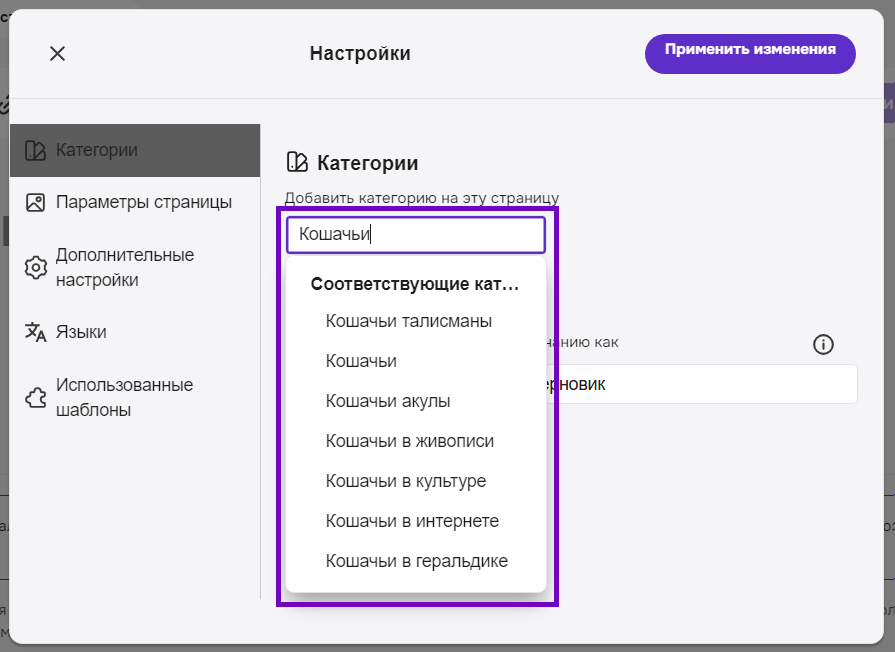Pick "Кошачьи акулы" from the suggestions
This screenshot has width=895, height=652.
(388, 401)
